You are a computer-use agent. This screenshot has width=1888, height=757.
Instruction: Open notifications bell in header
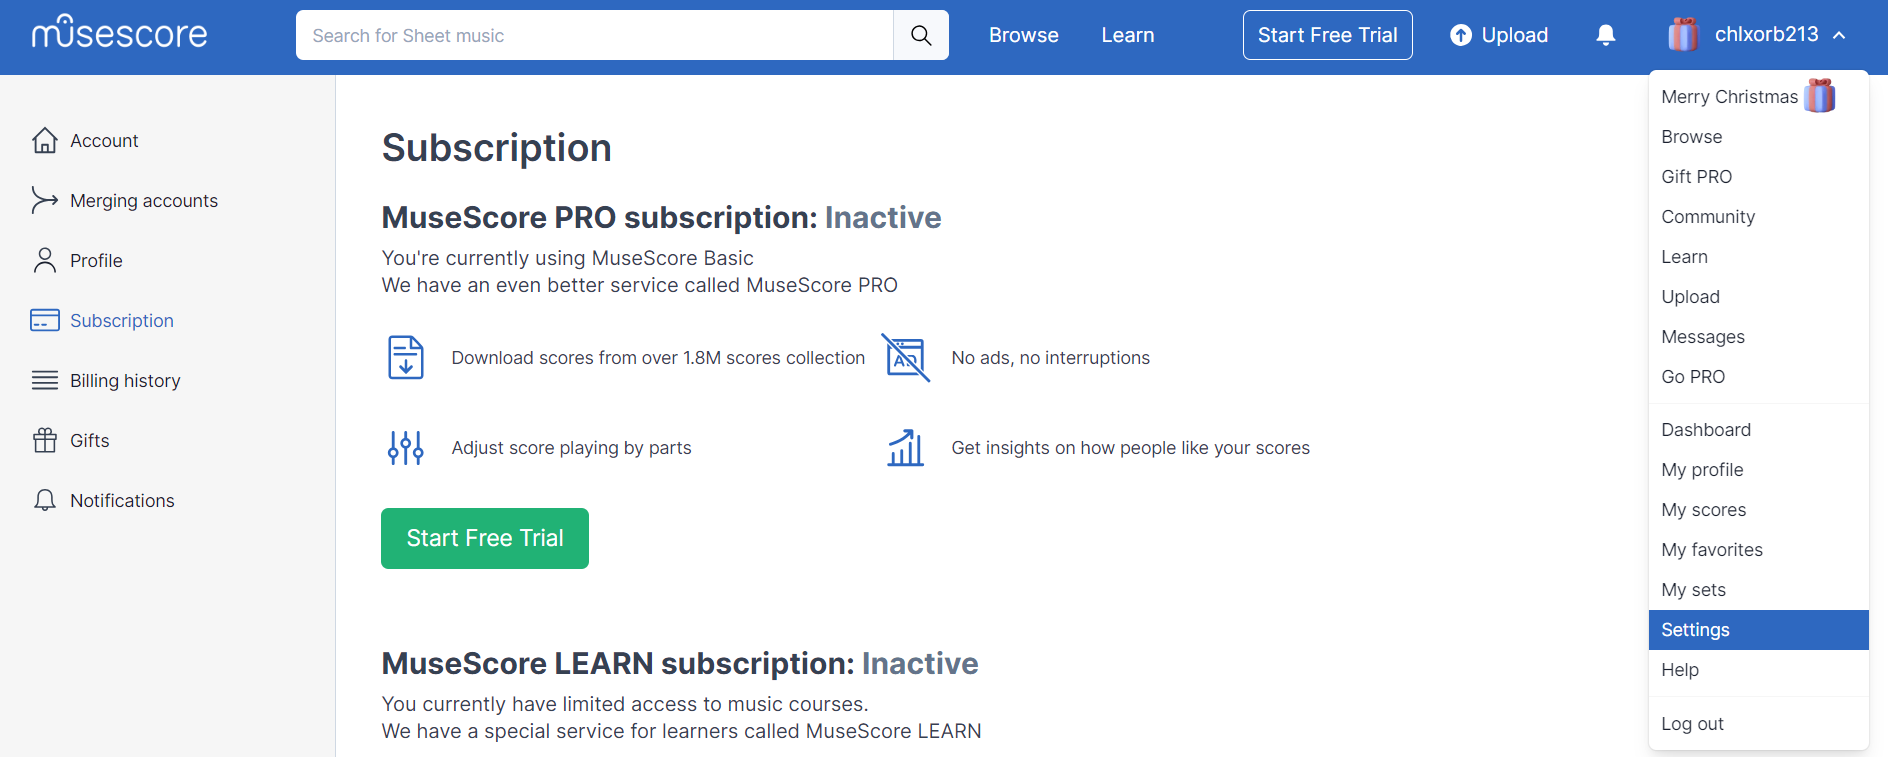coord(1606,35)
